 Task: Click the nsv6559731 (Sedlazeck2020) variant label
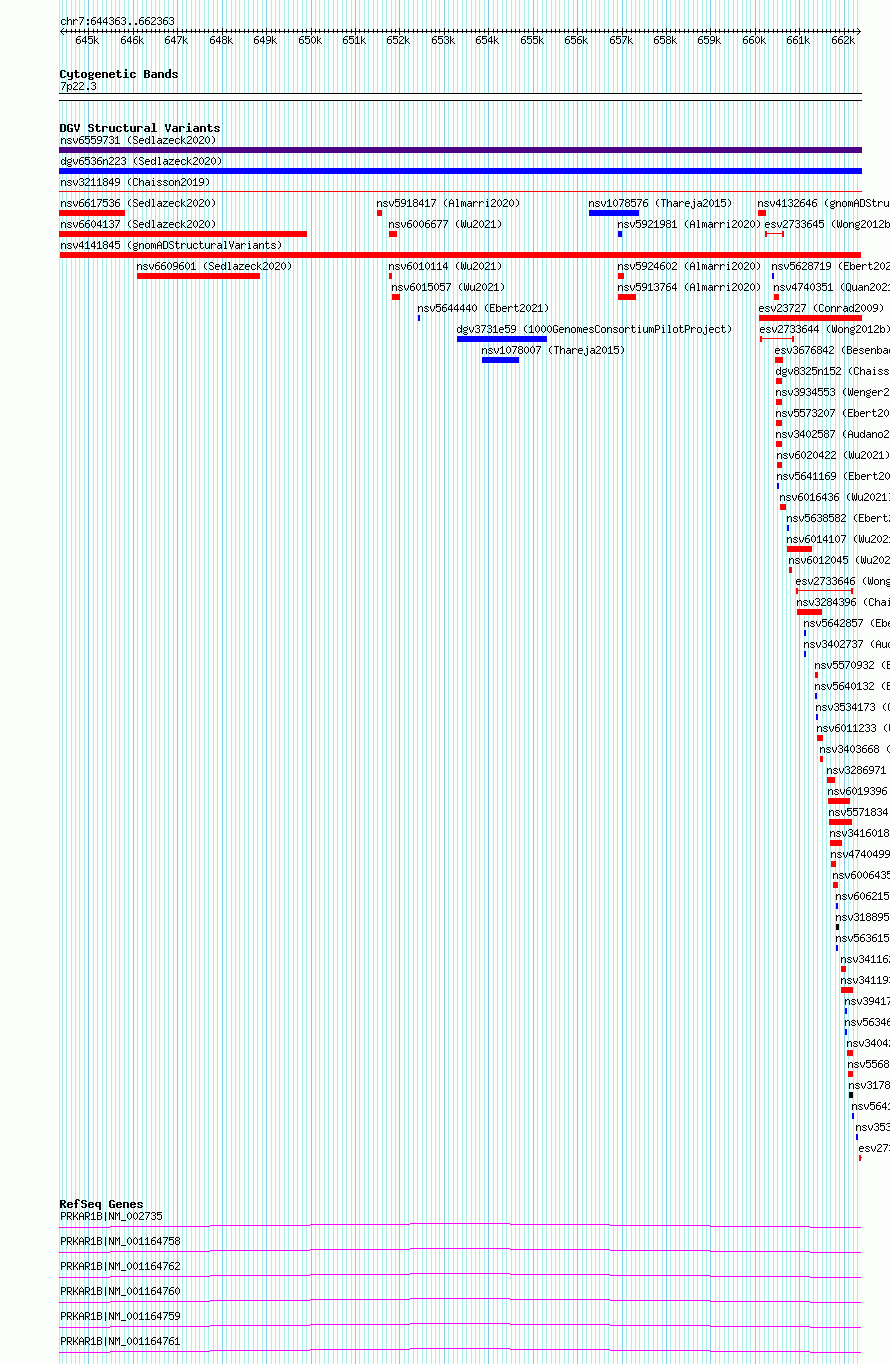pyautogui.click(x=137, y=140)
